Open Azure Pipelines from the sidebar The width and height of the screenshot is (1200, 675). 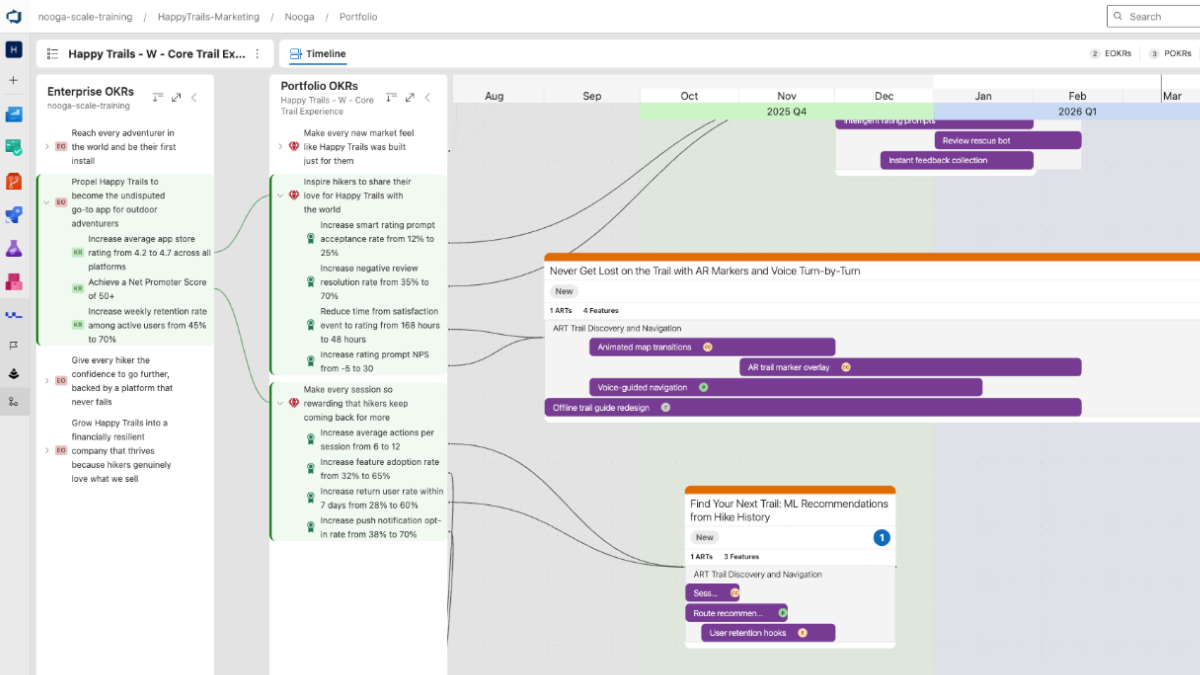[x=14, y=215]
